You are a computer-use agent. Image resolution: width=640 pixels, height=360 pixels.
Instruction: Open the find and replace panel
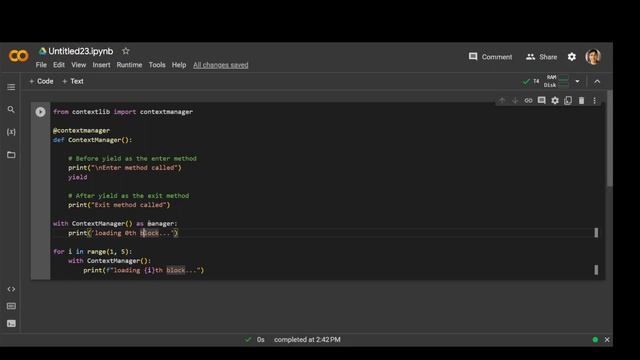click(x=11, y=109)
